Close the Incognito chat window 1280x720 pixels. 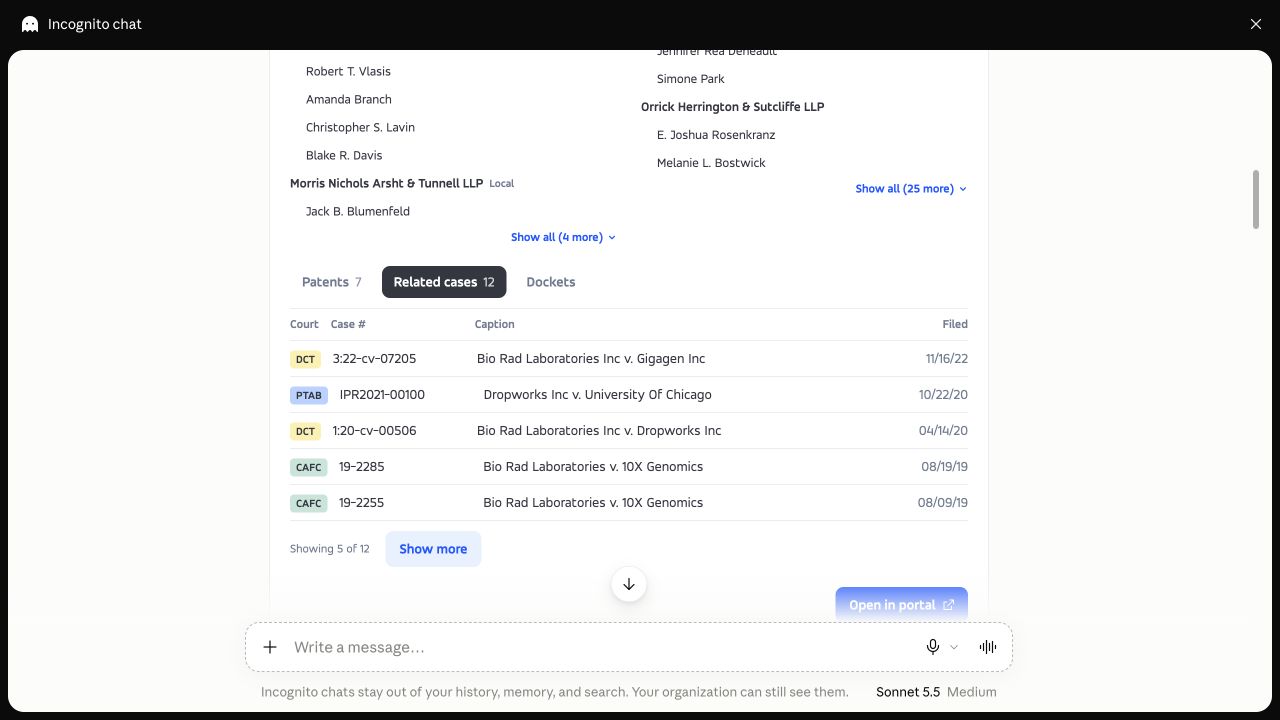[x=1256, y=24]
